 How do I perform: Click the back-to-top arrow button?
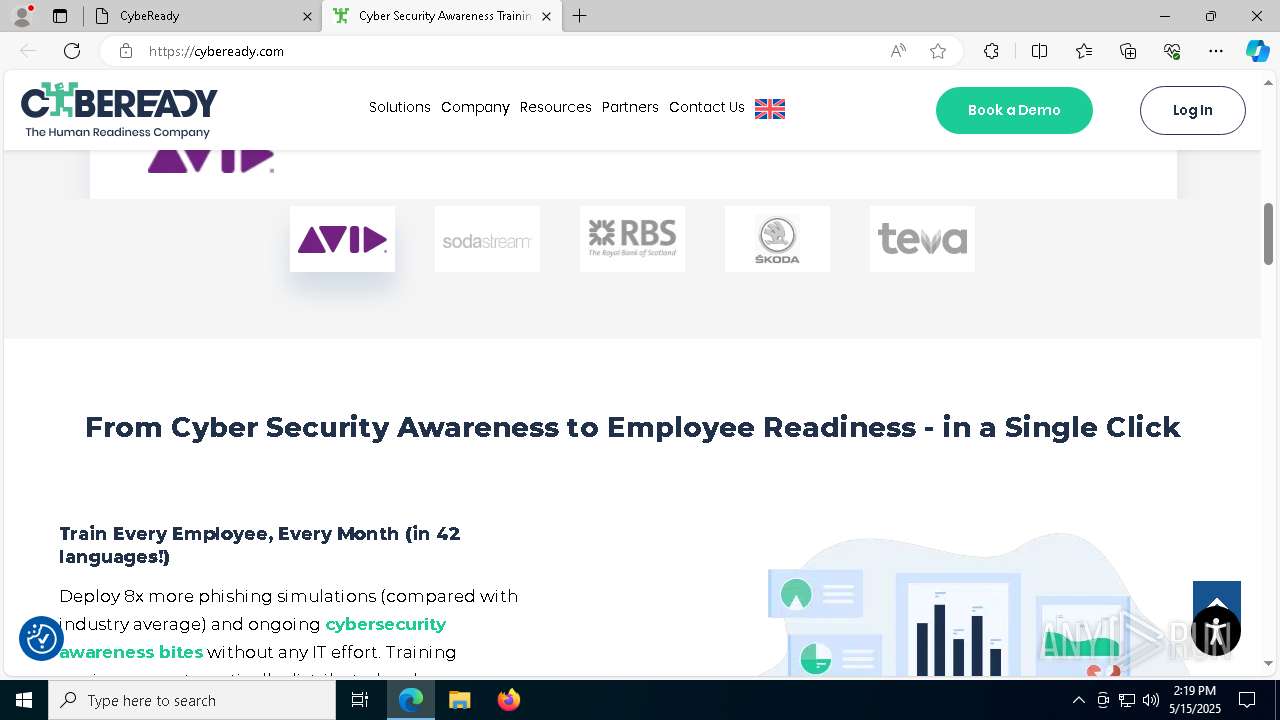tap(1216, 594)
